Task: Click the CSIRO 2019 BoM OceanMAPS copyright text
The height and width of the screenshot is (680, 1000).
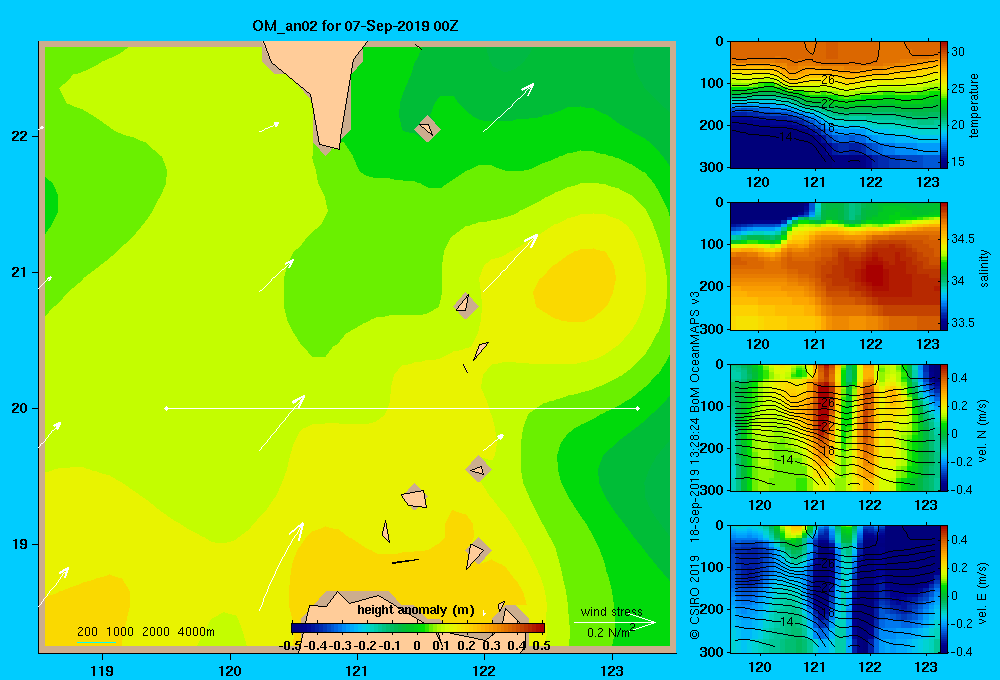Action: [695, 466]
